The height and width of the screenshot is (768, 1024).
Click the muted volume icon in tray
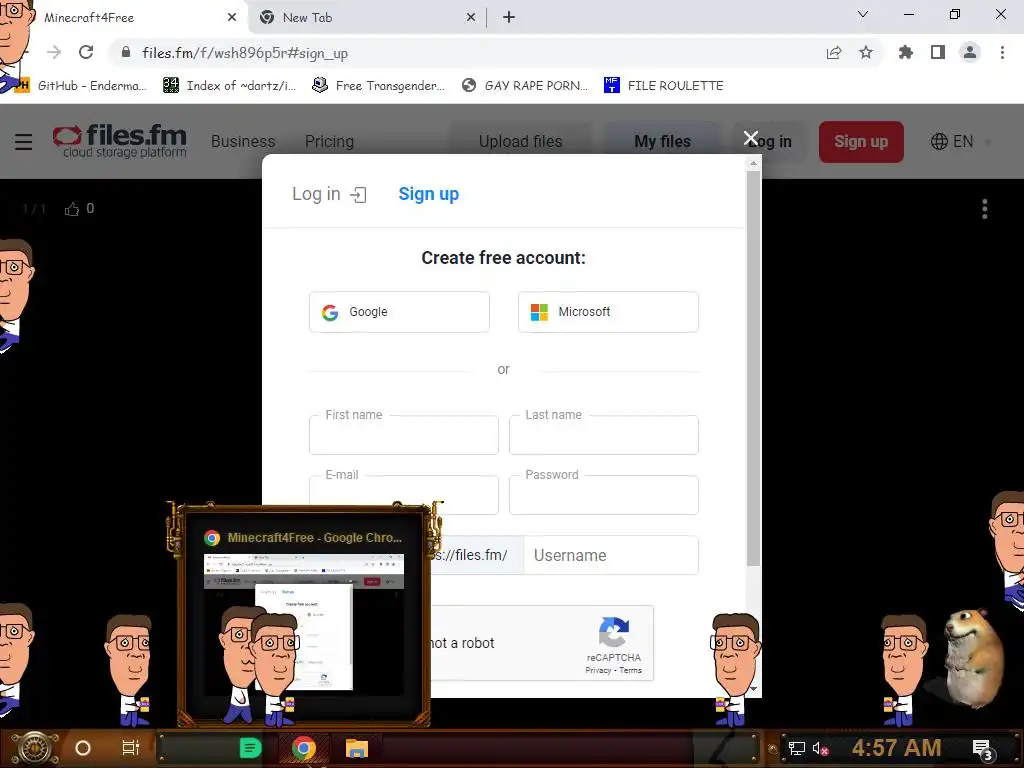pyautogui.click(x=820, y=748)
